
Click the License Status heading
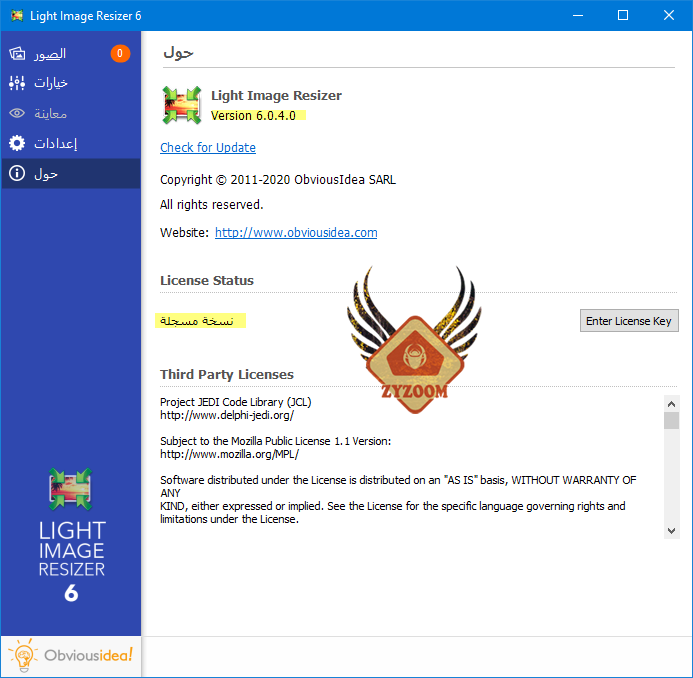[x=207, y=281]
